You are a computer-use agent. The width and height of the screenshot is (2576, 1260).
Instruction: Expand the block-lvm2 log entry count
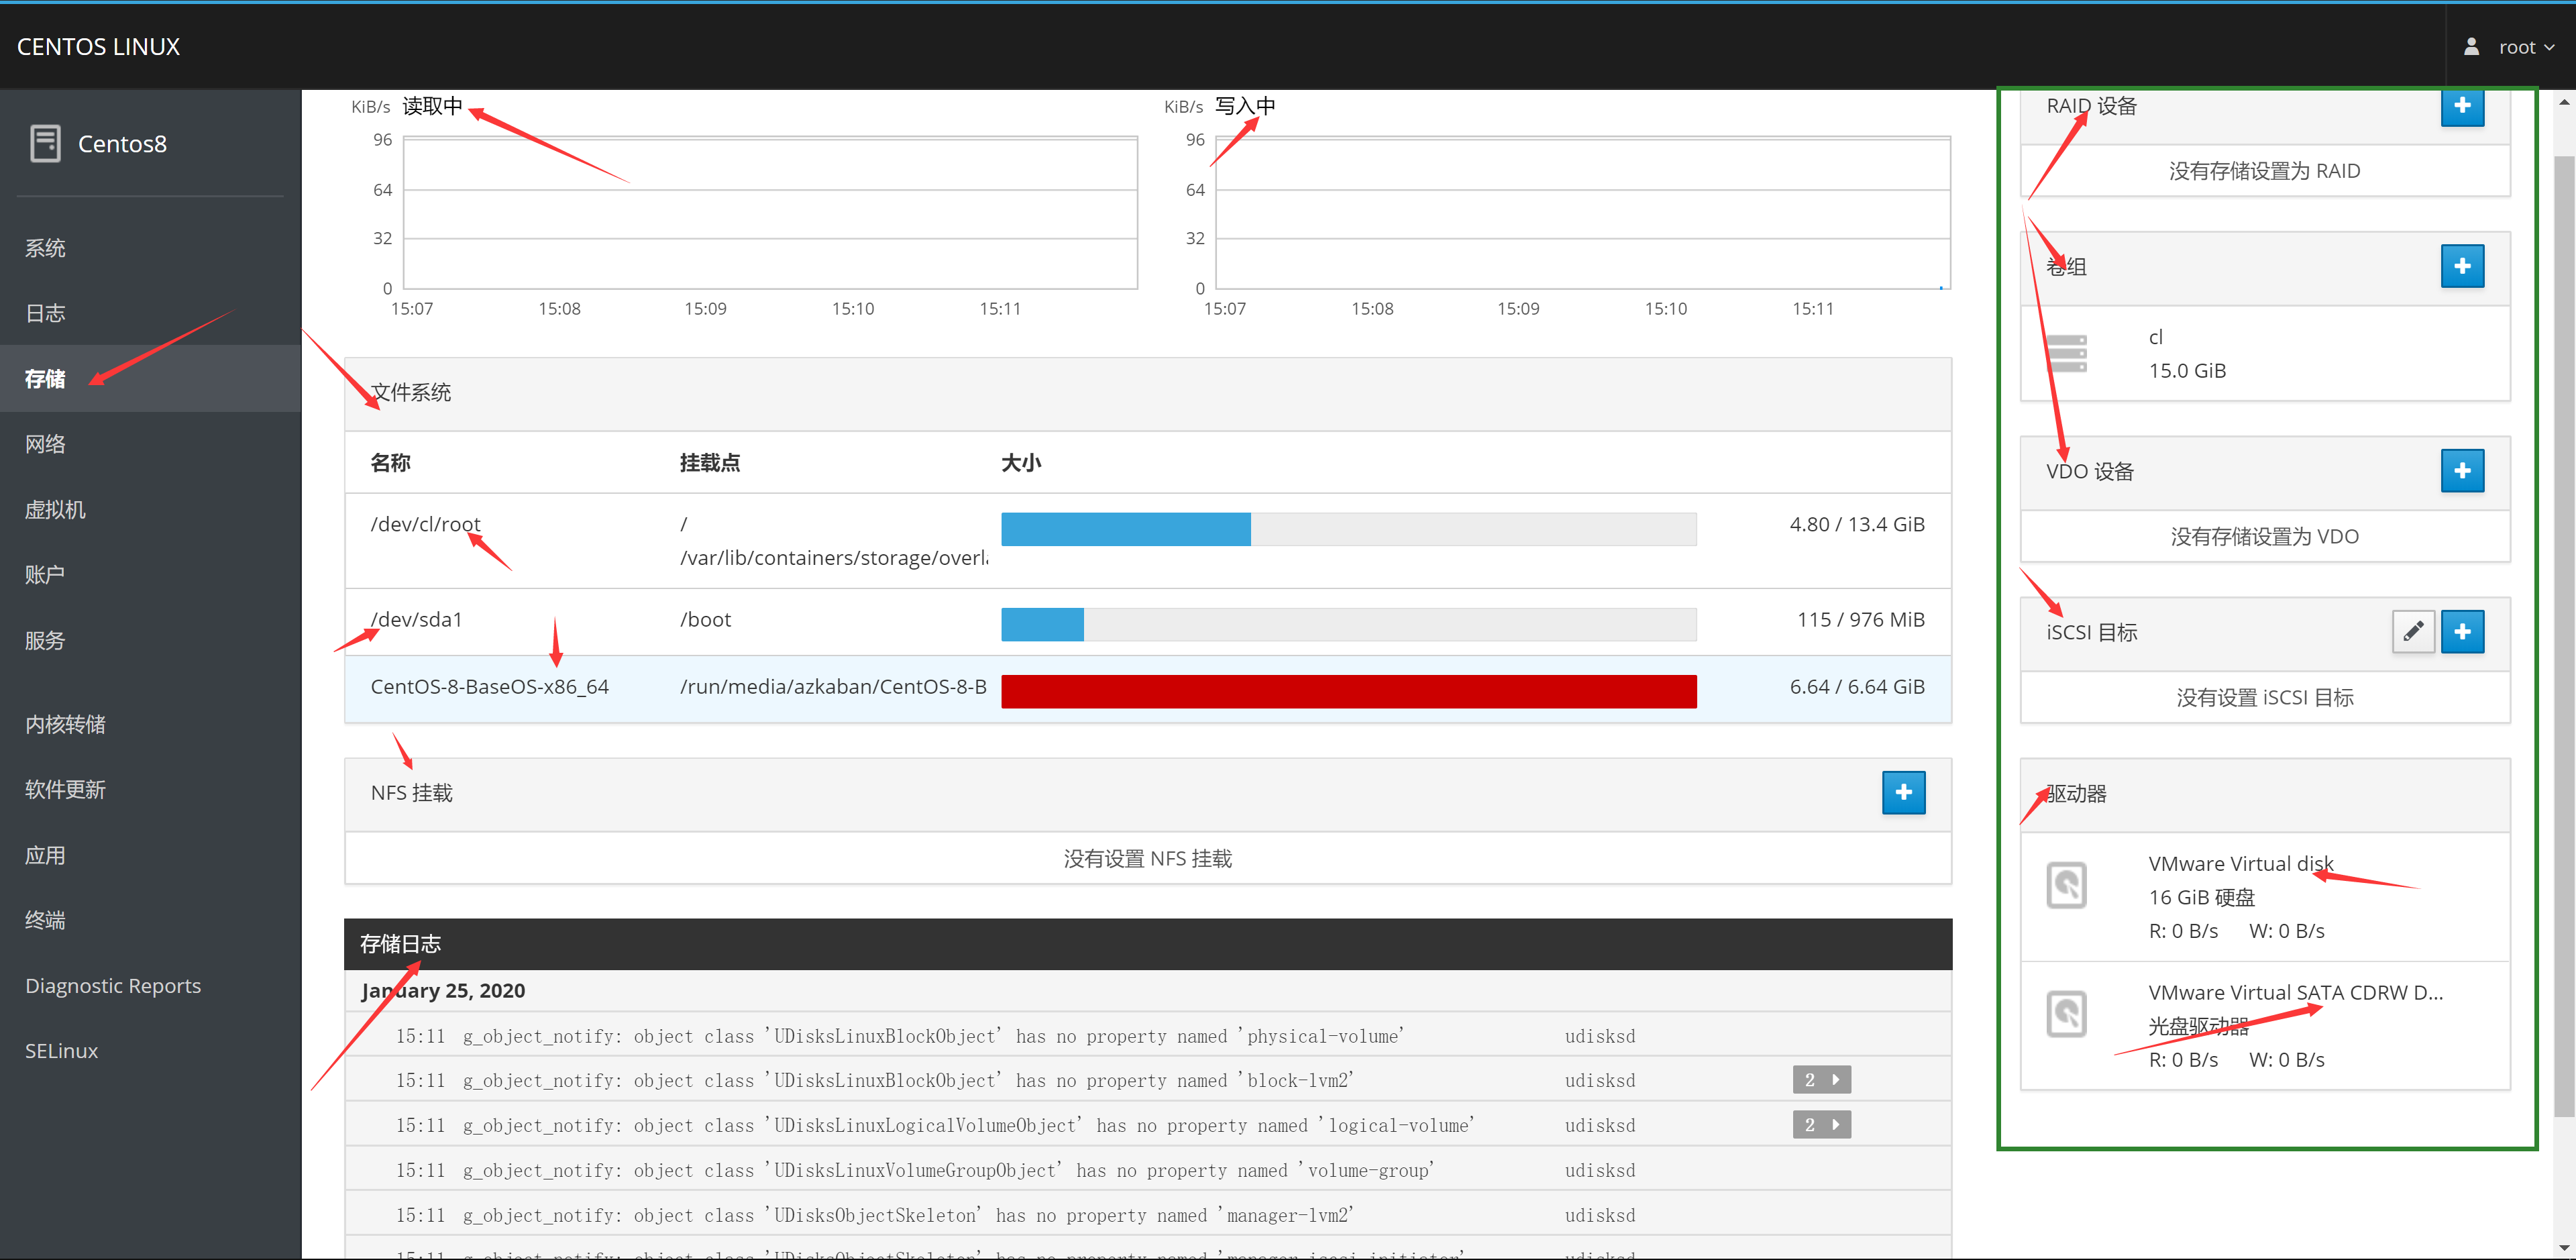pyautogui.click(x=1821, y=1080)
